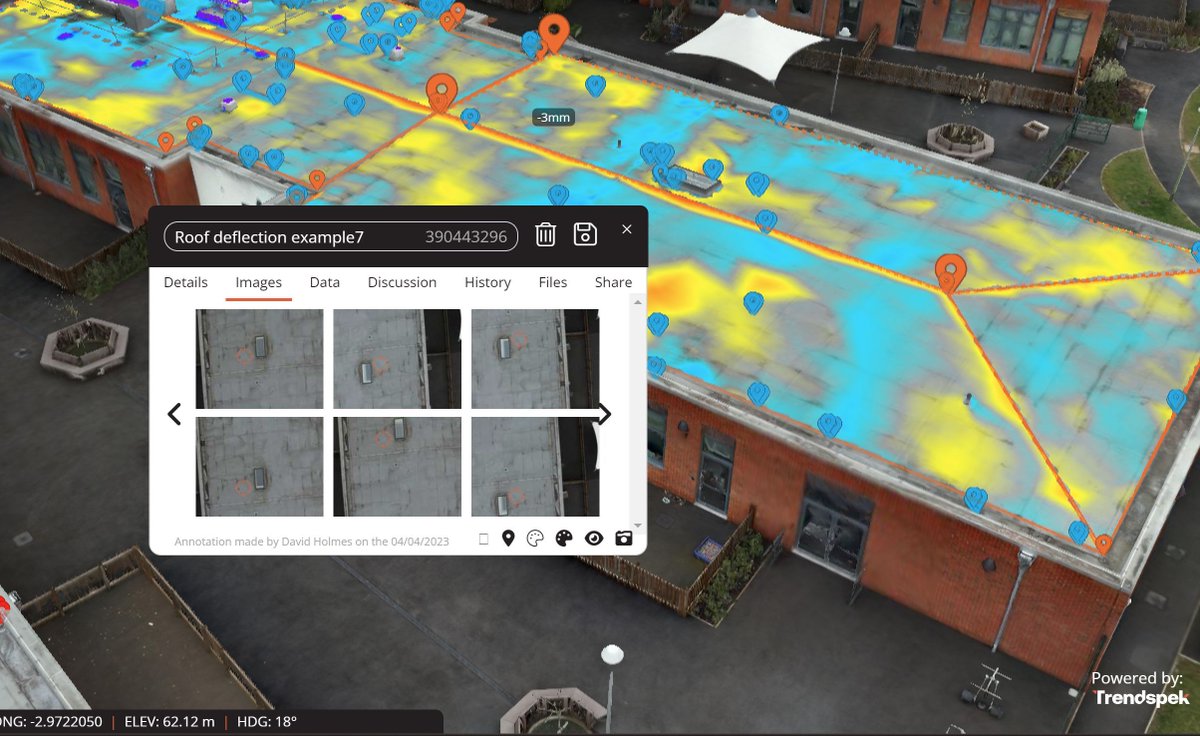Open the bottom-middle roof image thumbnail
The width and height of the screenshot is (1200, 736).
point(397,466)
